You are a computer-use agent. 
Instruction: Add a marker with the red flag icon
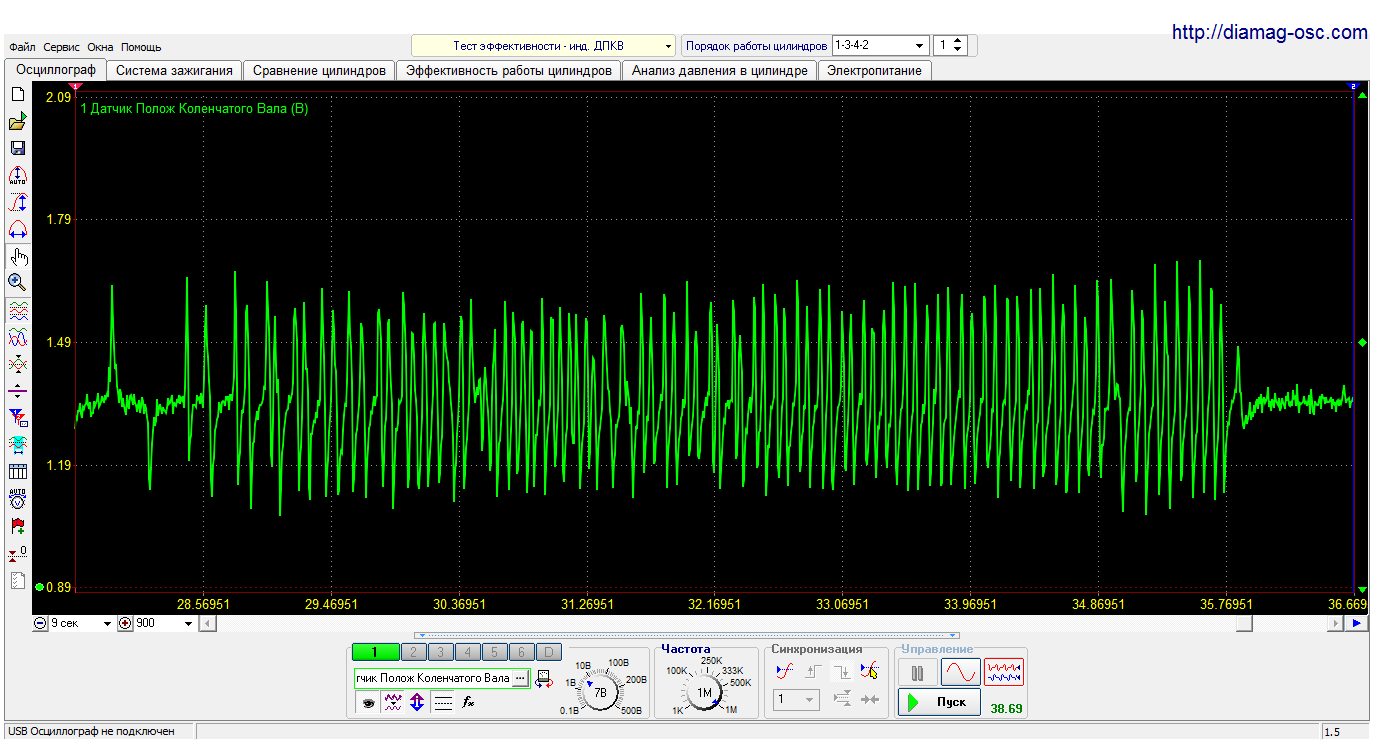pos(17,525)
